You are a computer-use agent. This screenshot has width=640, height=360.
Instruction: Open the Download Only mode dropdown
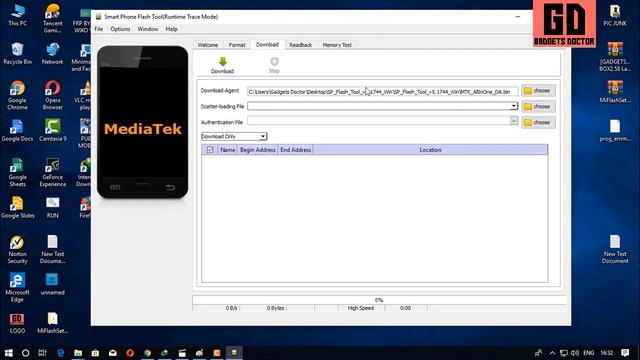click(x=234, y=136)
